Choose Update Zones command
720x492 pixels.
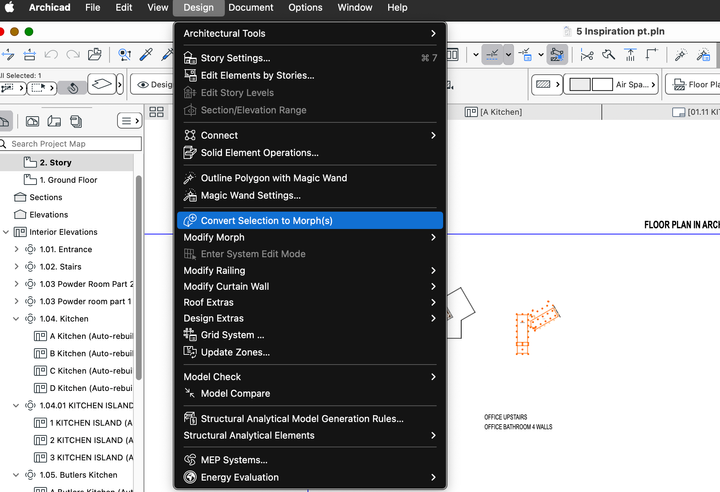point(310,352)
